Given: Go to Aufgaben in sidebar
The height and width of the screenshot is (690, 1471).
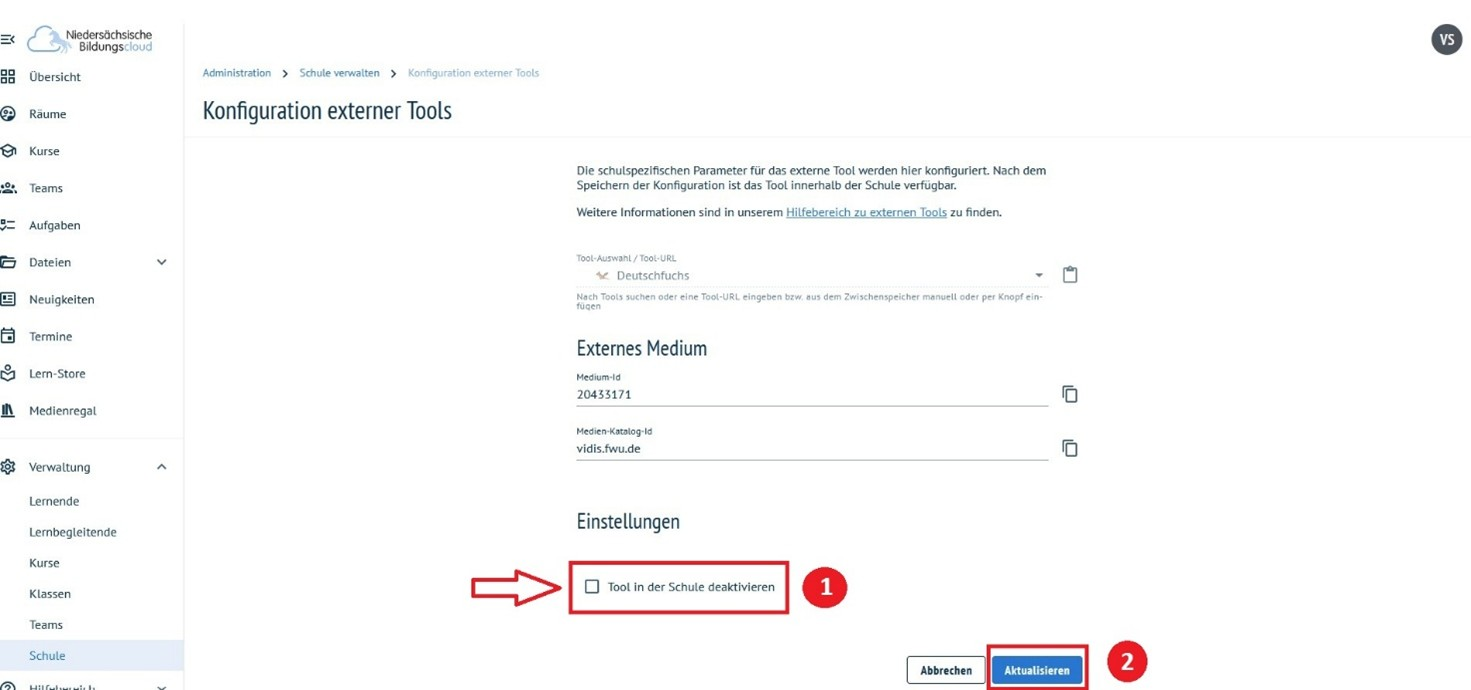Looking at the screenshot, I should coord(54,225).
